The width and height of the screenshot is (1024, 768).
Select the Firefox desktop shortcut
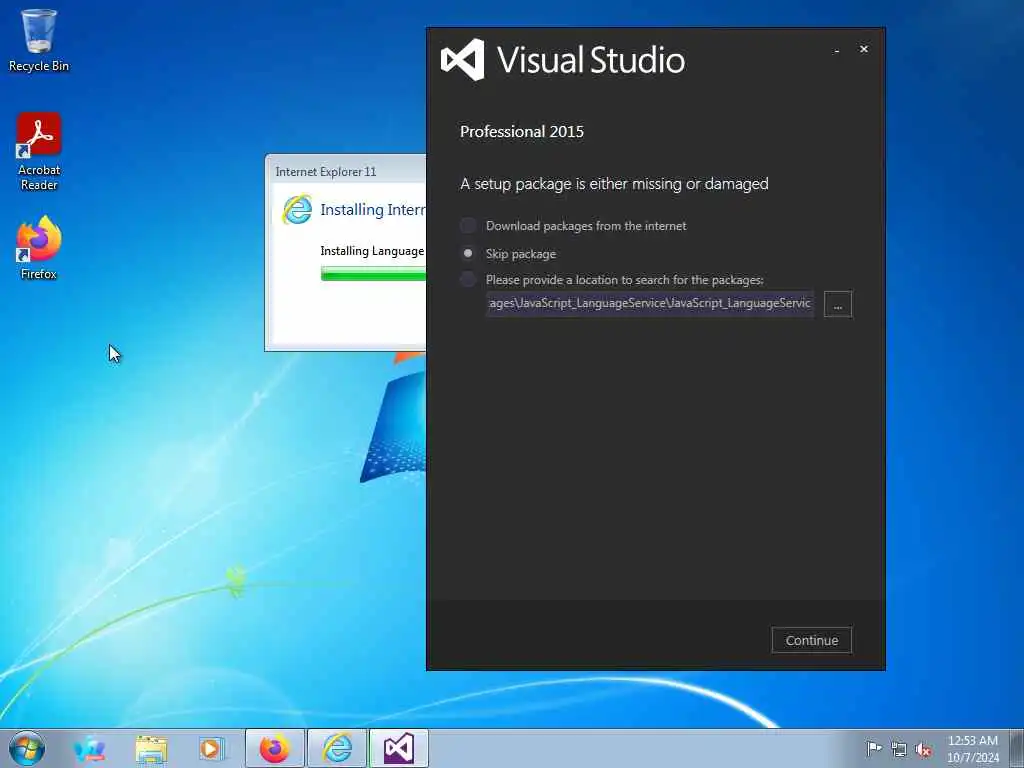pyautogui.click(x=39, y=248)
